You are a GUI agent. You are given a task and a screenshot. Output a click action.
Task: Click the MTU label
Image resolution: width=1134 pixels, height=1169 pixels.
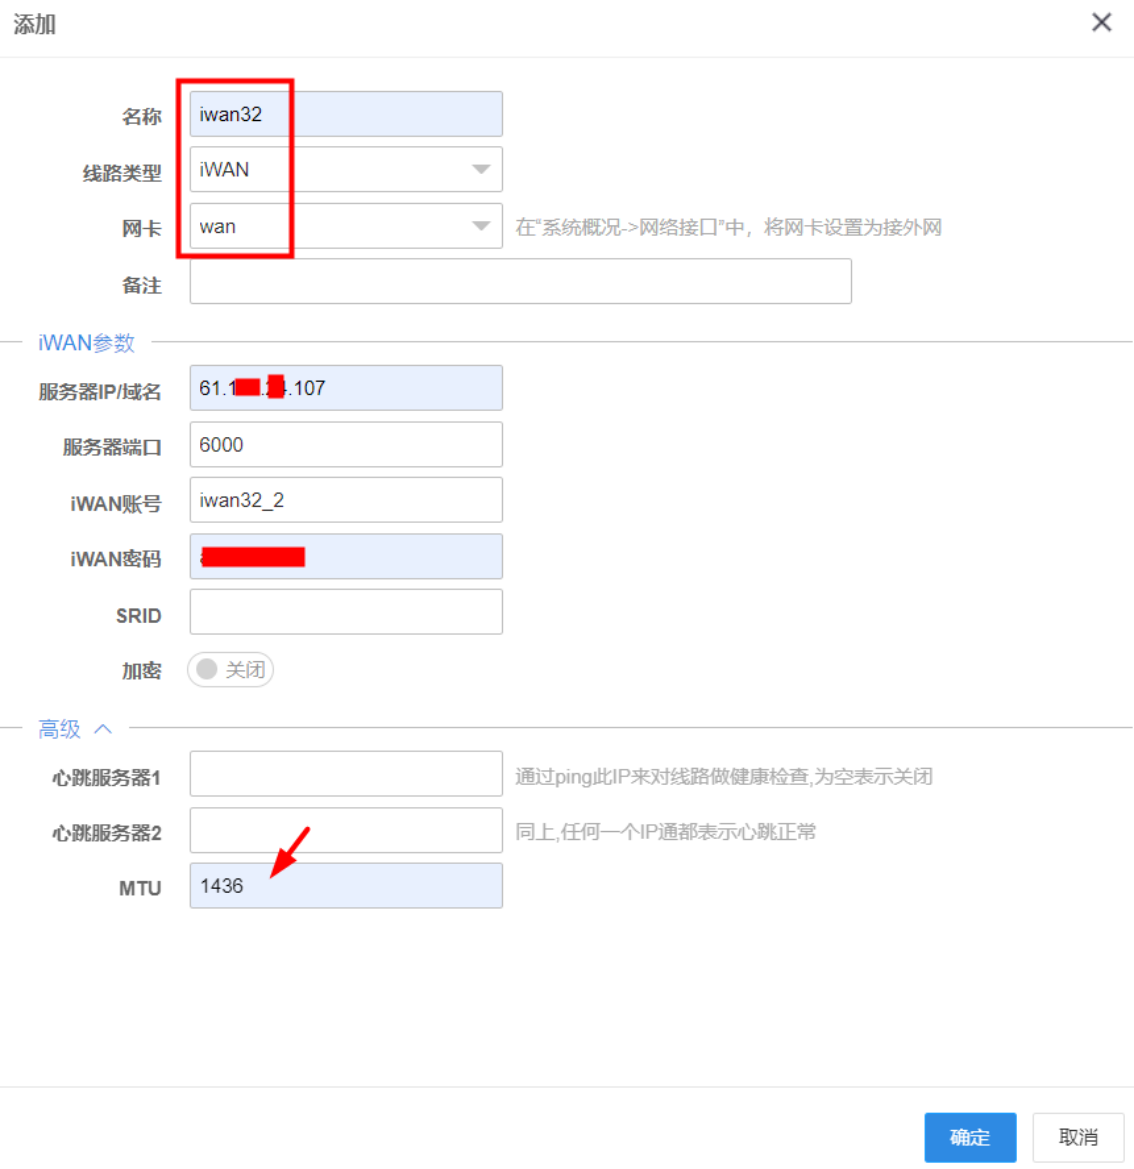coord(140,889)
